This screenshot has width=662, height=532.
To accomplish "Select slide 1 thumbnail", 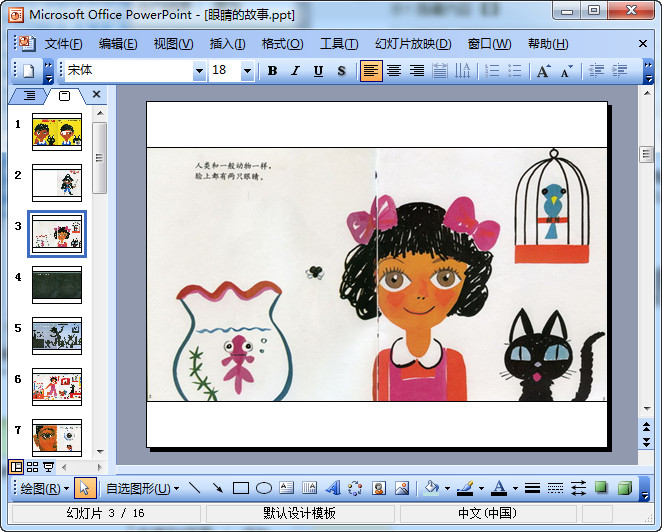I will [57, 132].
